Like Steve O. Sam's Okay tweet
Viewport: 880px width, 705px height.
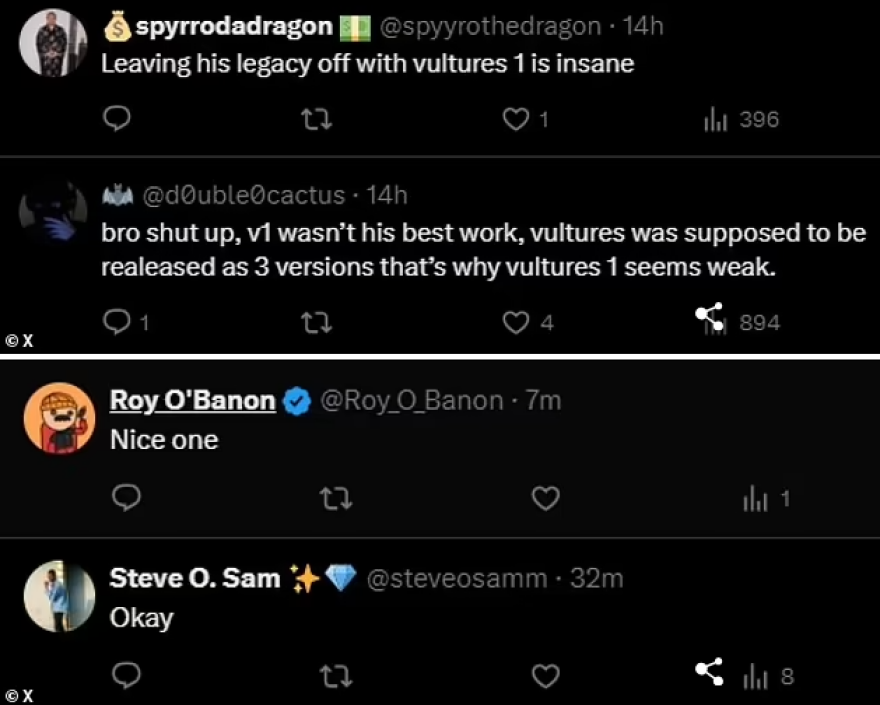click(545, 676)
